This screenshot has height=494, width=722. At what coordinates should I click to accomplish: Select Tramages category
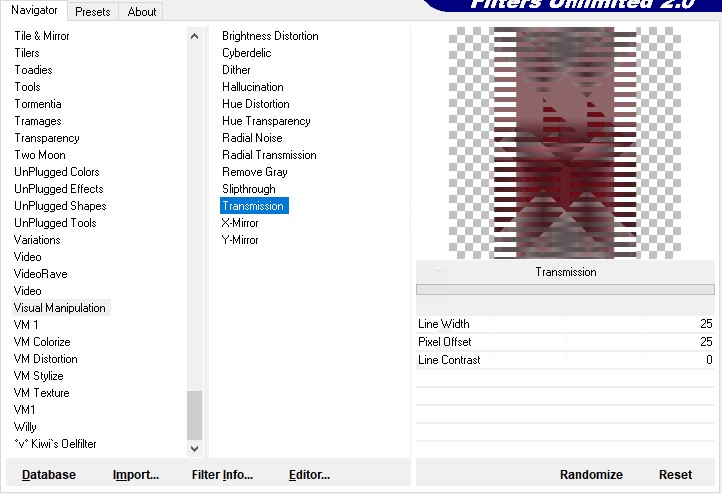[x=38, y=121]
